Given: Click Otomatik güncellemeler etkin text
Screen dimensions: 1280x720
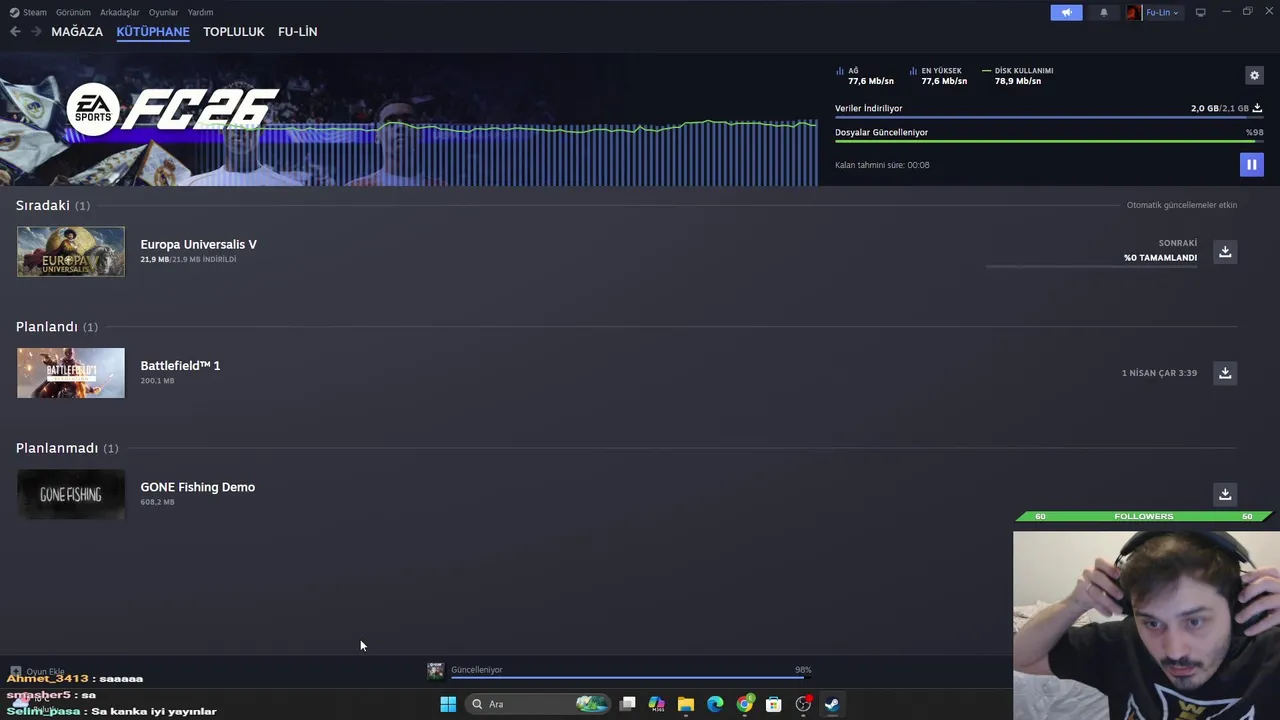Looking at the screenshot, I should point(1182,205).
